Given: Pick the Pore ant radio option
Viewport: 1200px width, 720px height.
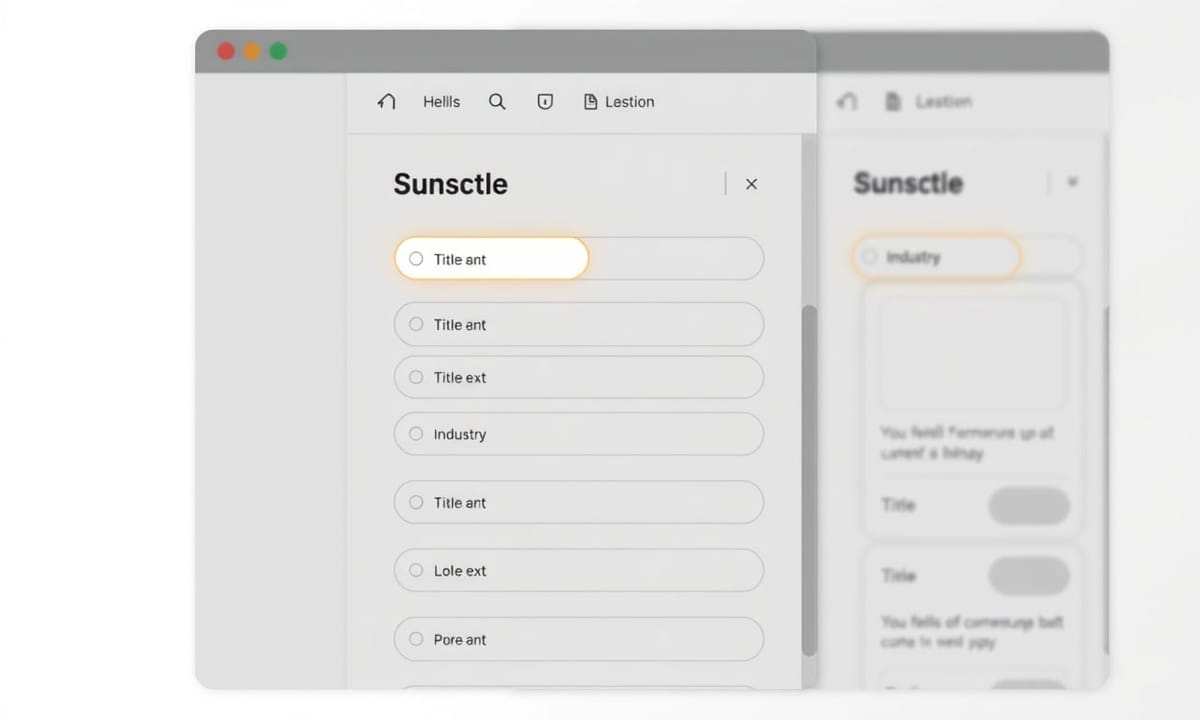Looking at the screenshot, I should (x=416, y=639).
